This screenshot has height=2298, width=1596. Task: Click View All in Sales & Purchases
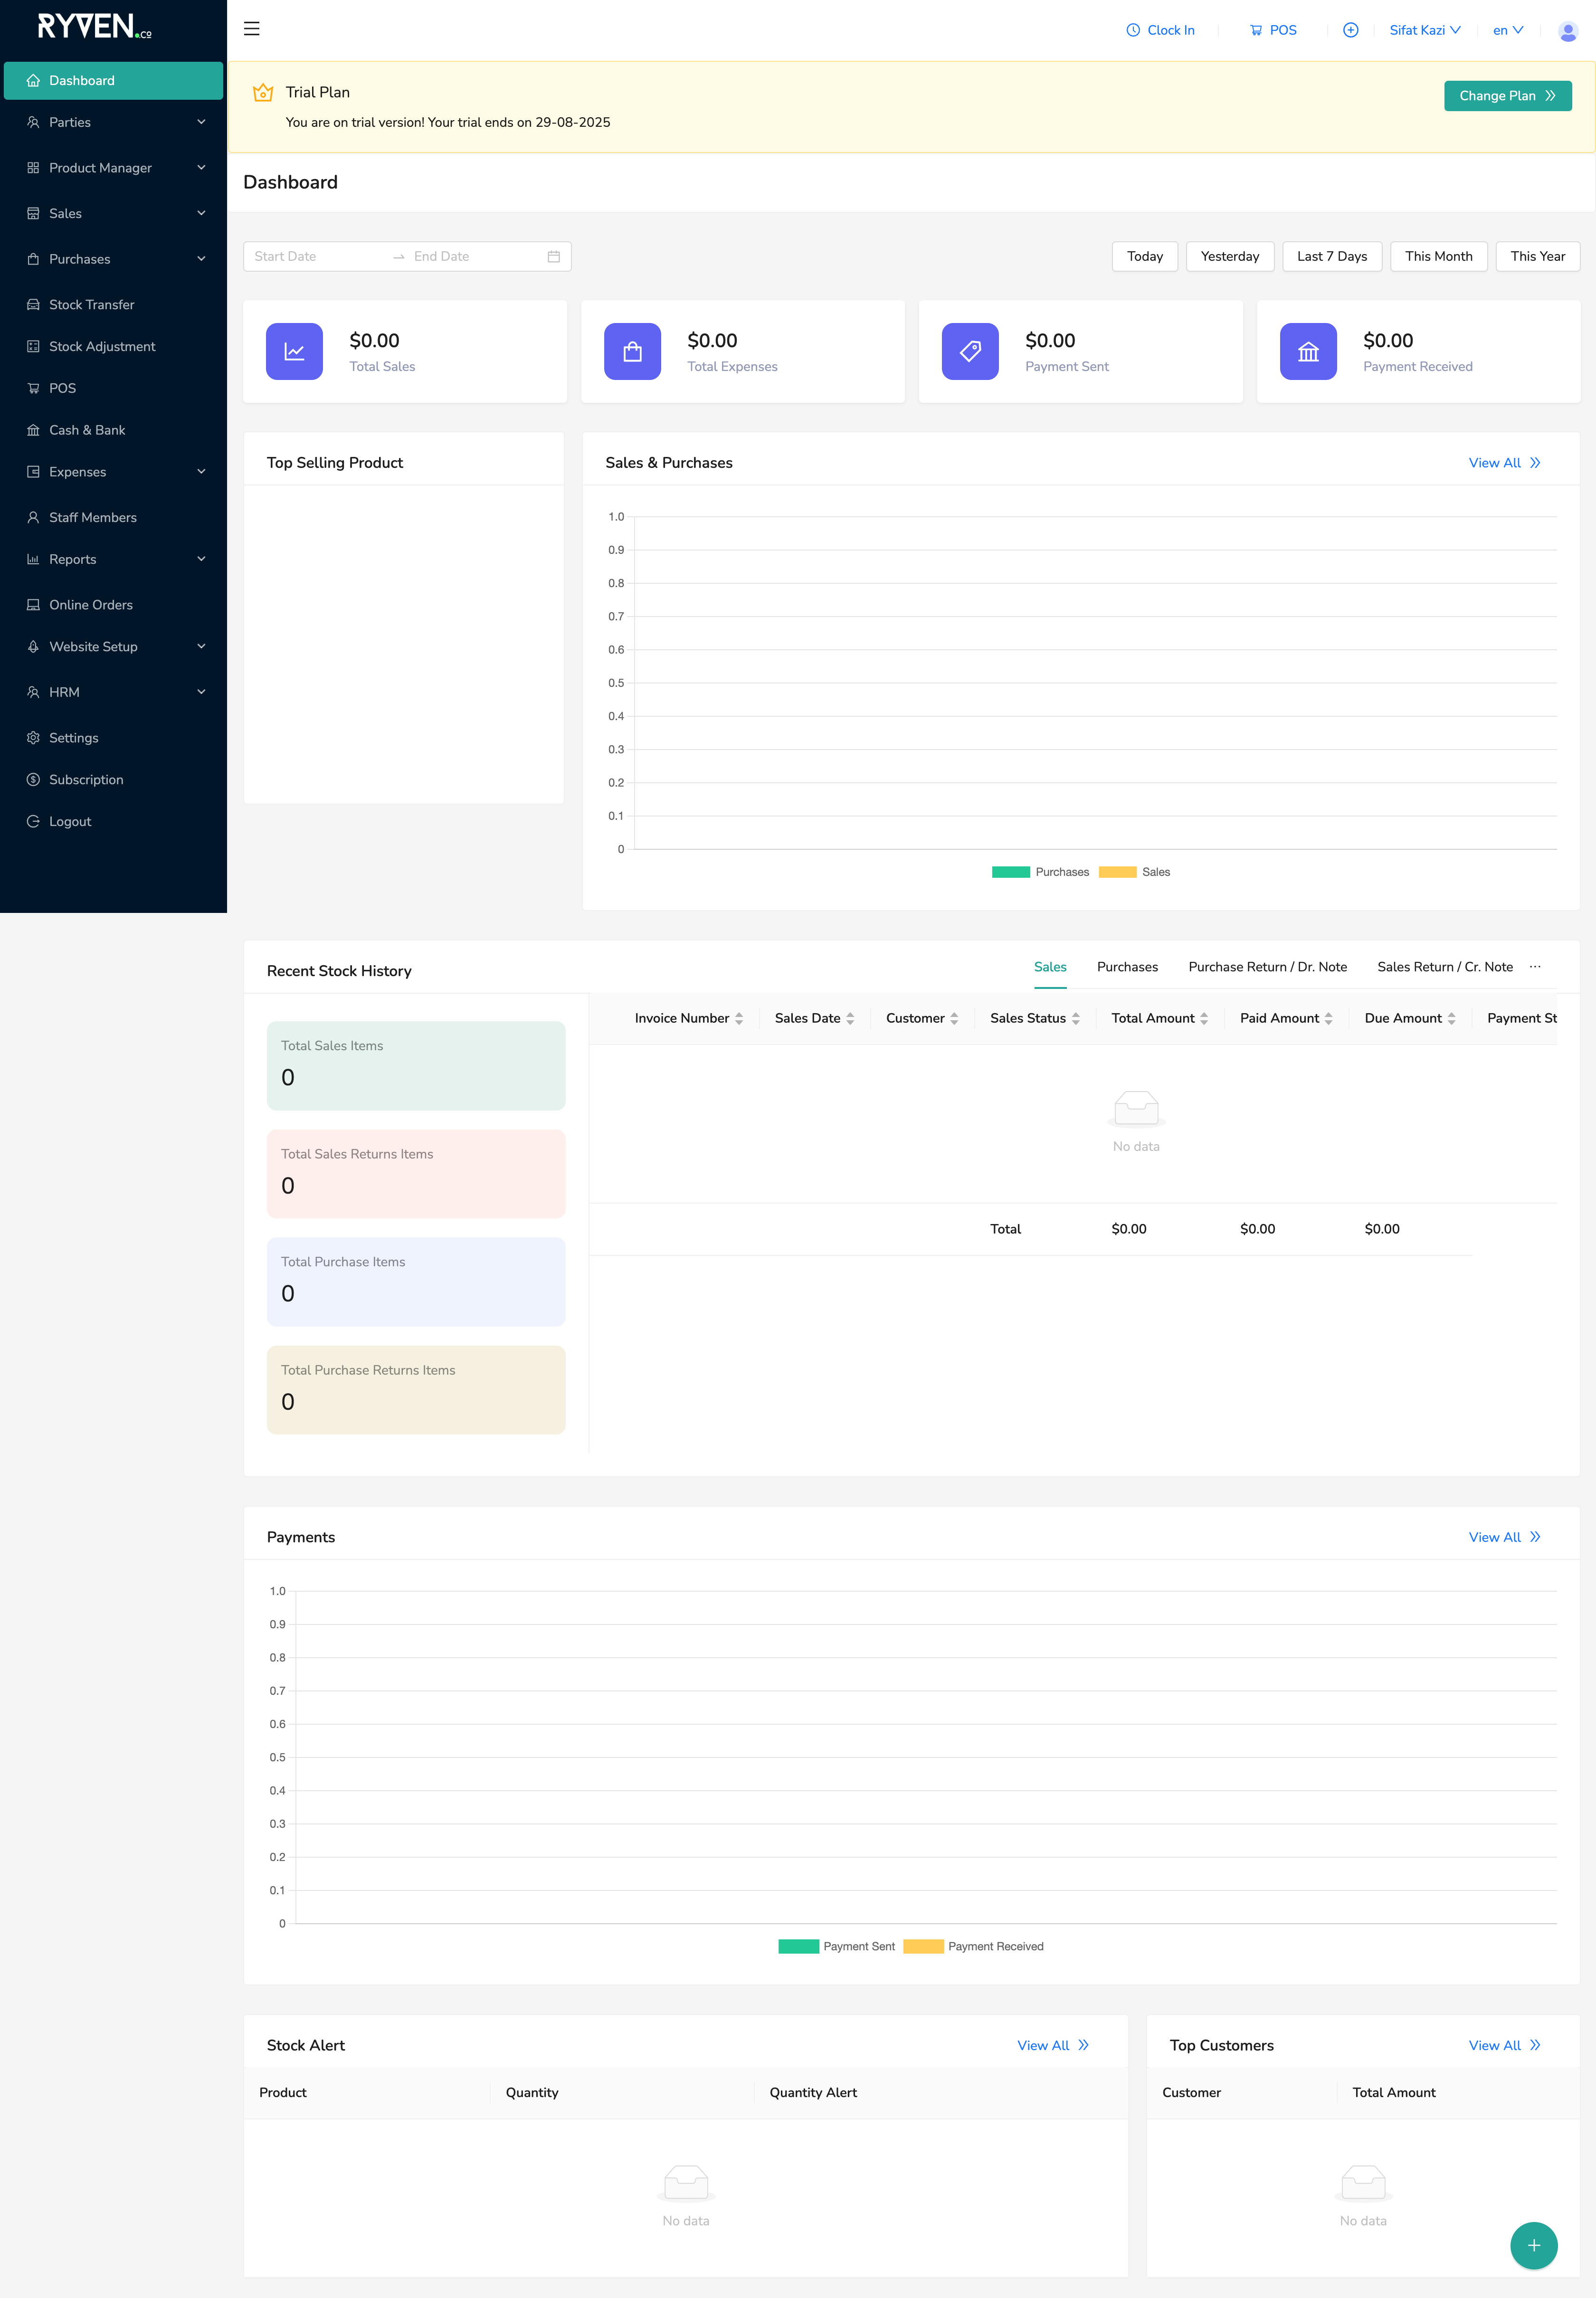tap(1504, 463)
